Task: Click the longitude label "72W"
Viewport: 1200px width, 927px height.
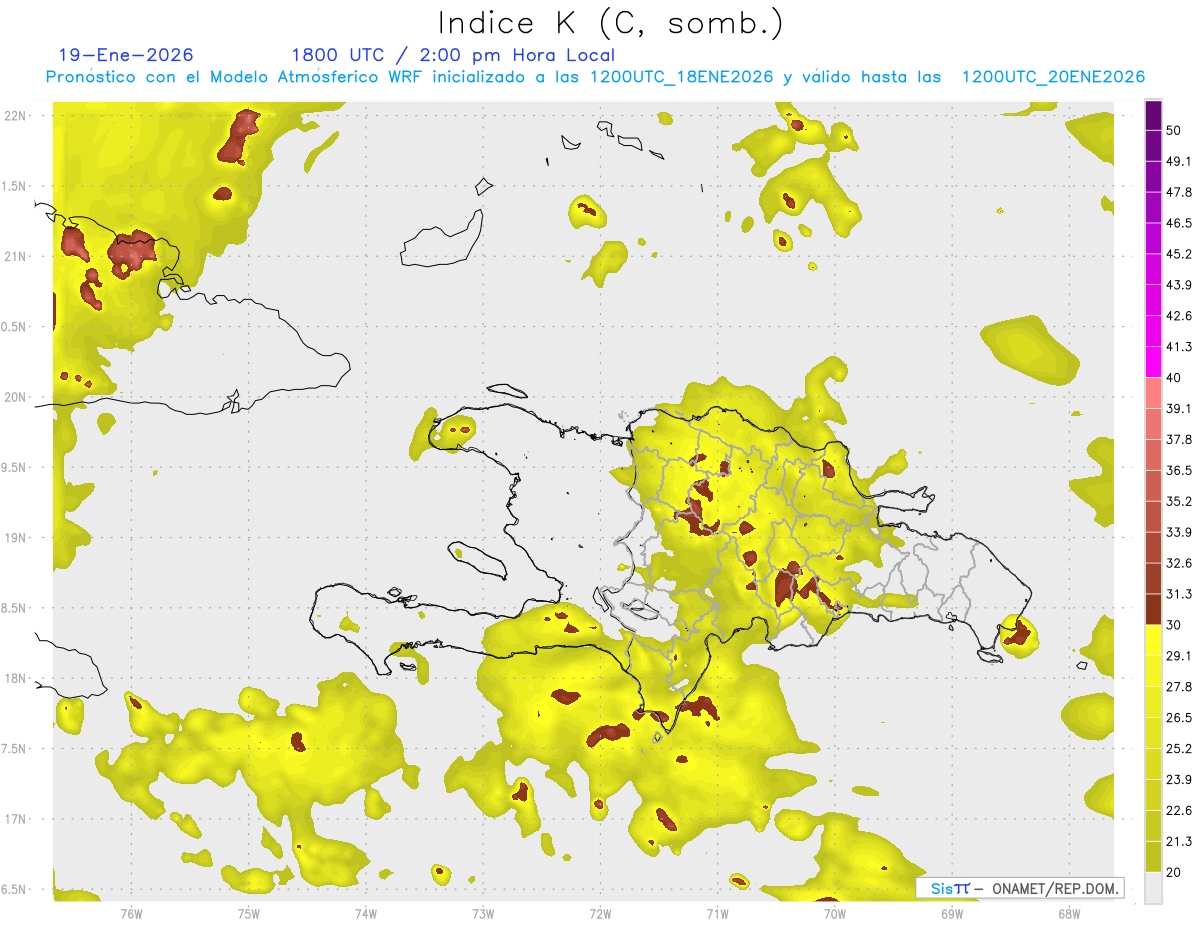Action: 600,913
